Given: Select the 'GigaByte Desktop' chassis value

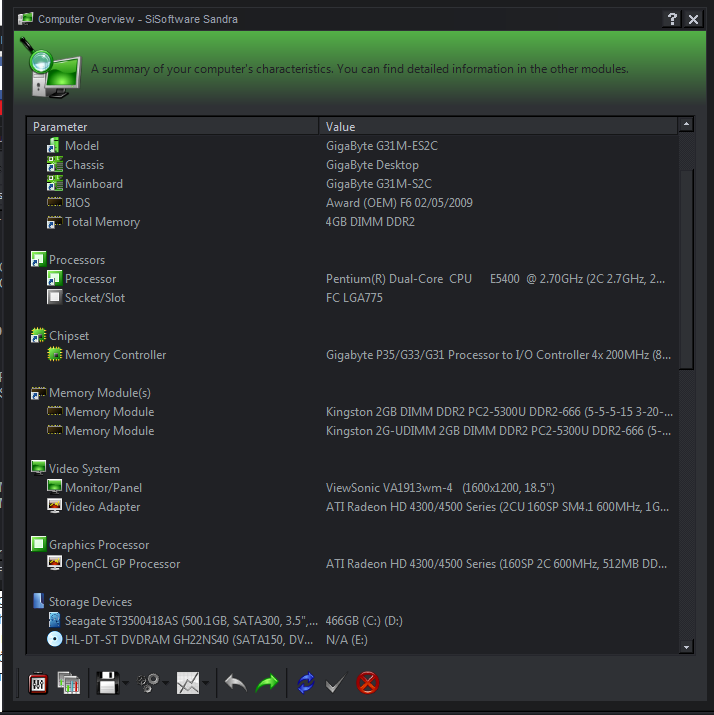Looking at the screenshot, I should pos(372,165).
